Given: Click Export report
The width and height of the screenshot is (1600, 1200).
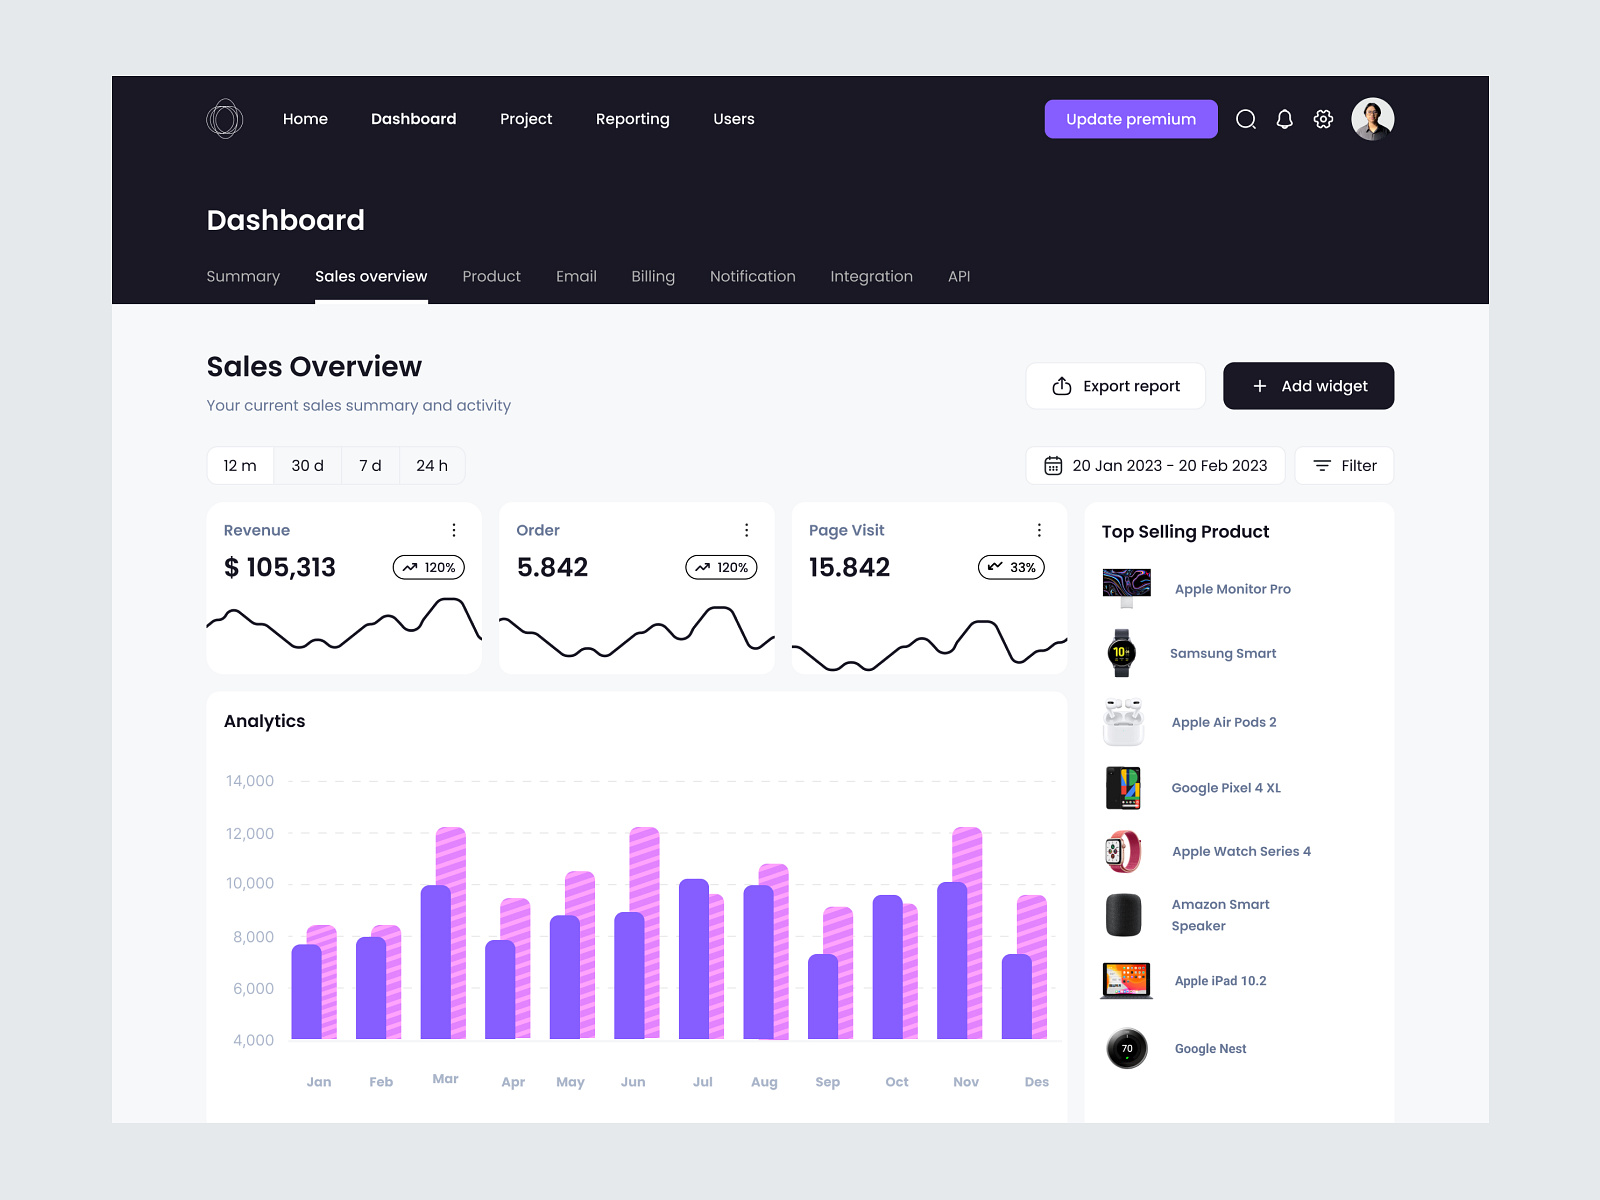Looking at the screenshot, I should [x=1115, y=386].
